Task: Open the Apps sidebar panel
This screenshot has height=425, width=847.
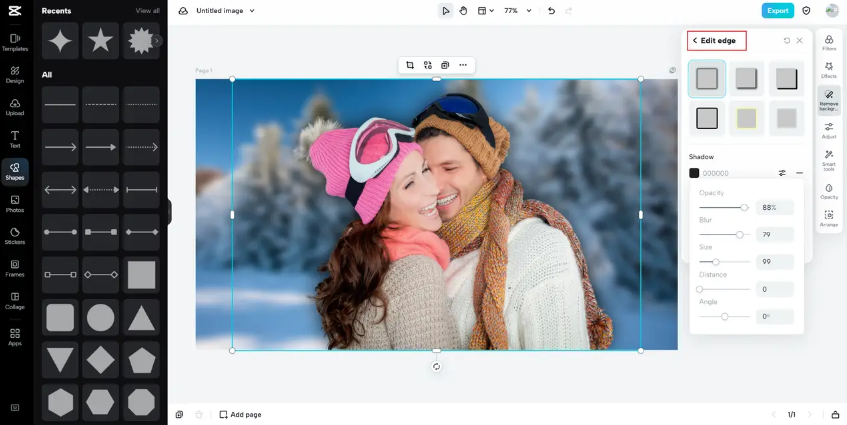Action: [15, 337]
